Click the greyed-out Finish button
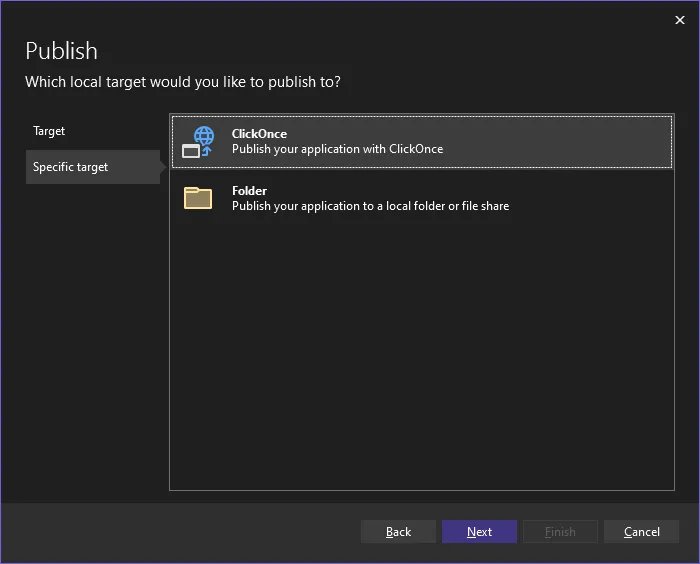 pyautogui.click(x=560, y=532)
